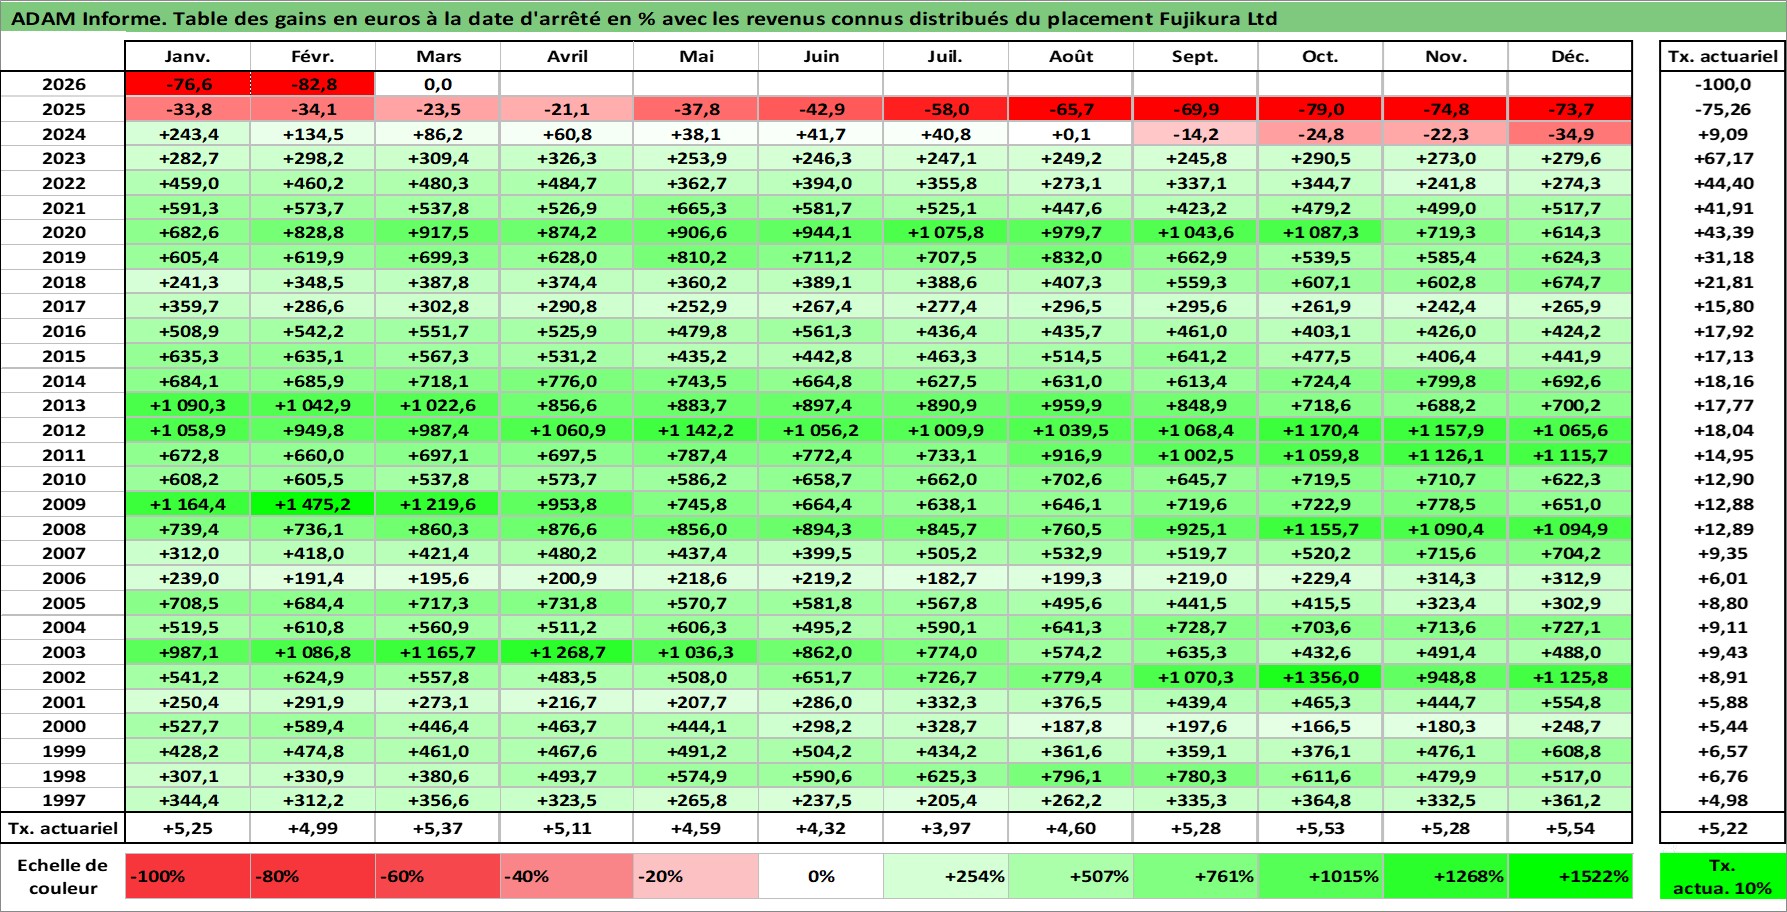
Task: Click the +4,98 actuarial rate cell
Action: 1722,800
